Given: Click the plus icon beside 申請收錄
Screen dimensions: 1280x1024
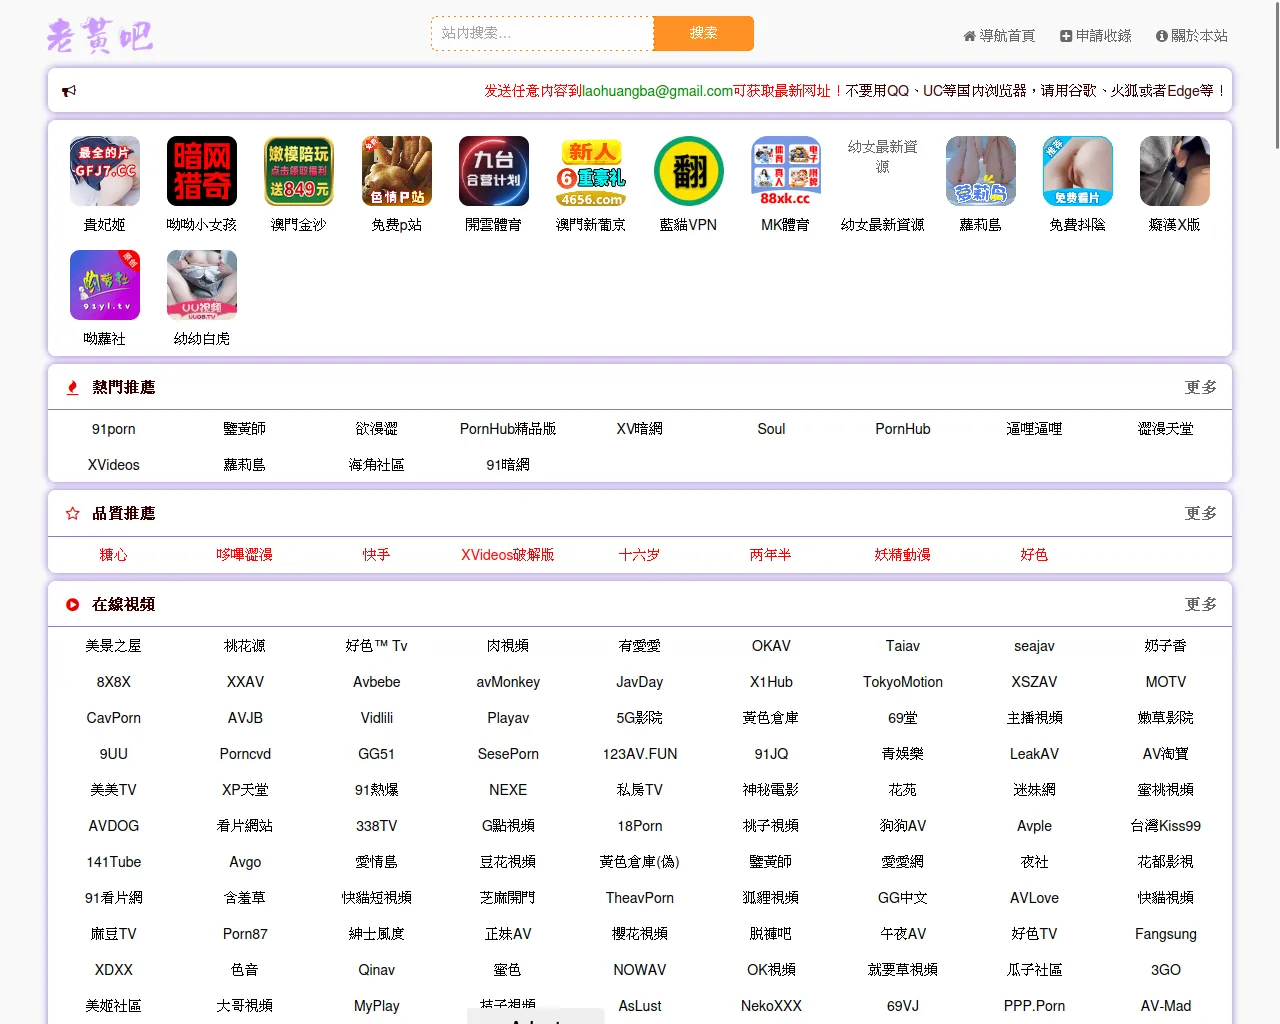Looking at the screenshot, I should coord(1066,36).
